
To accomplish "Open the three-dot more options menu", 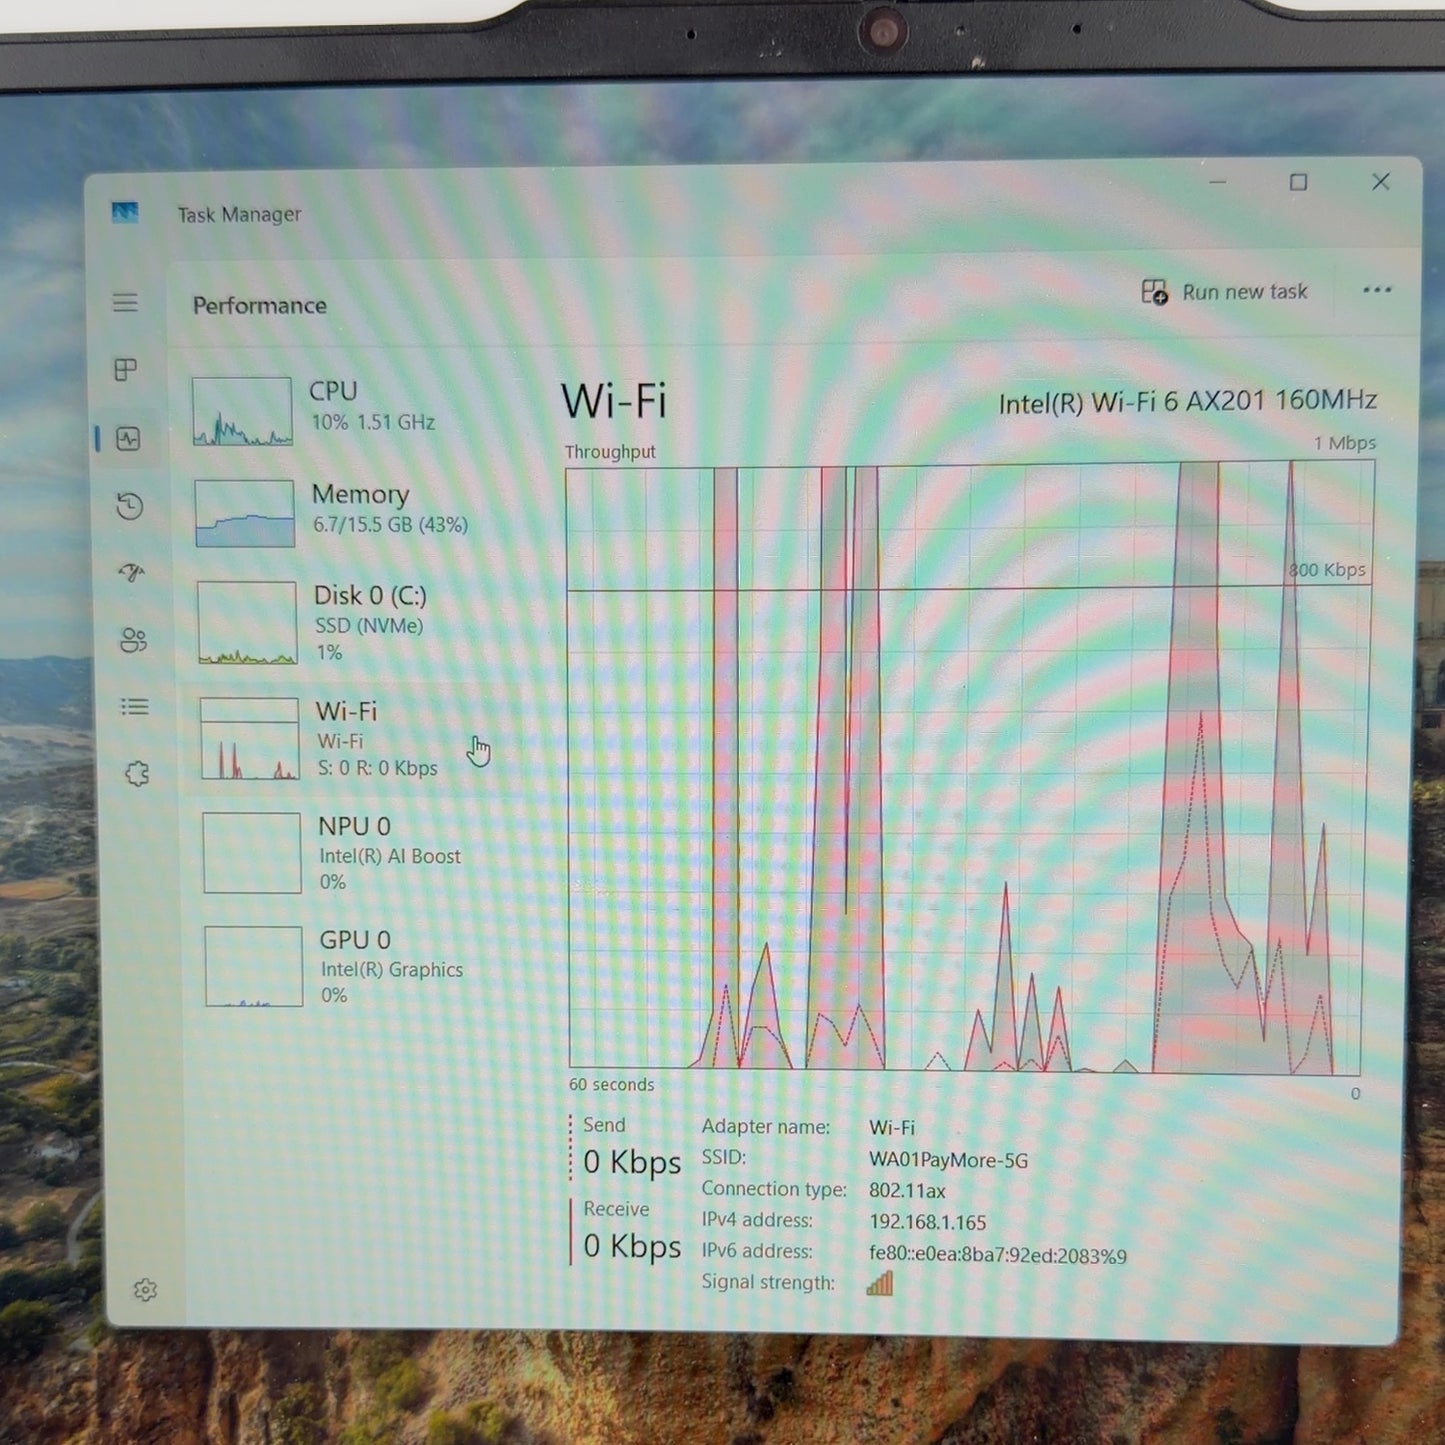I will point(1377,290).
